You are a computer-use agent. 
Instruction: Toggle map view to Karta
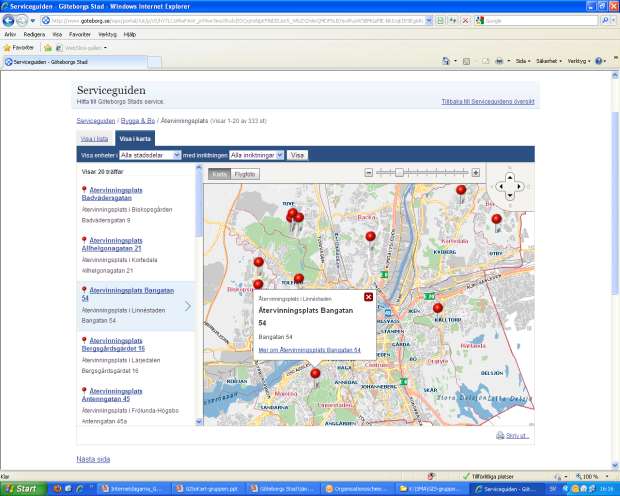coord(219,174)
